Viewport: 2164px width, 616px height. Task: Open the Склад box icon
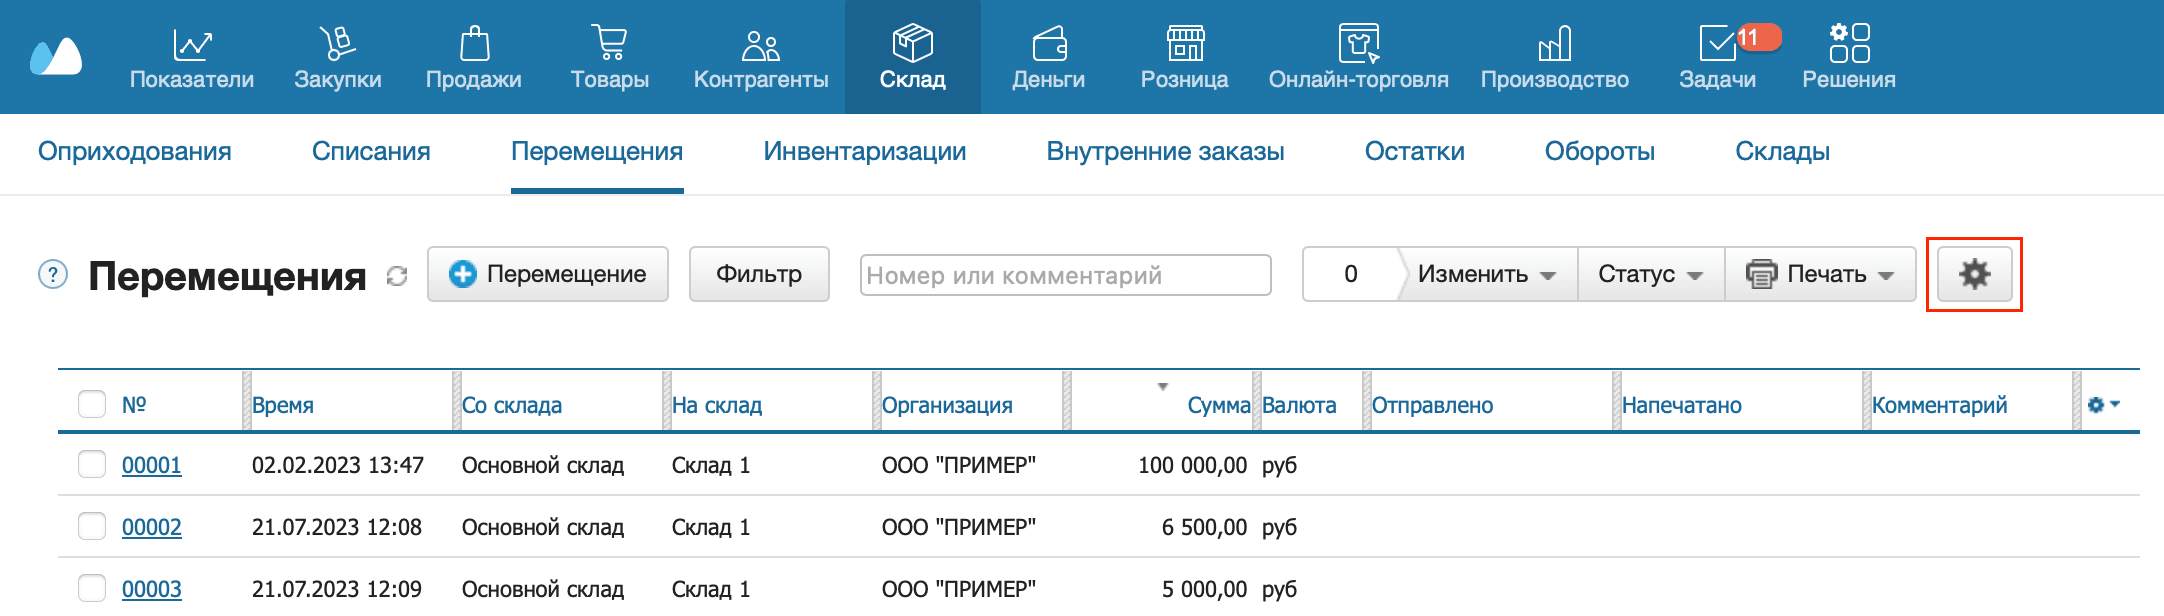[913, 44]
